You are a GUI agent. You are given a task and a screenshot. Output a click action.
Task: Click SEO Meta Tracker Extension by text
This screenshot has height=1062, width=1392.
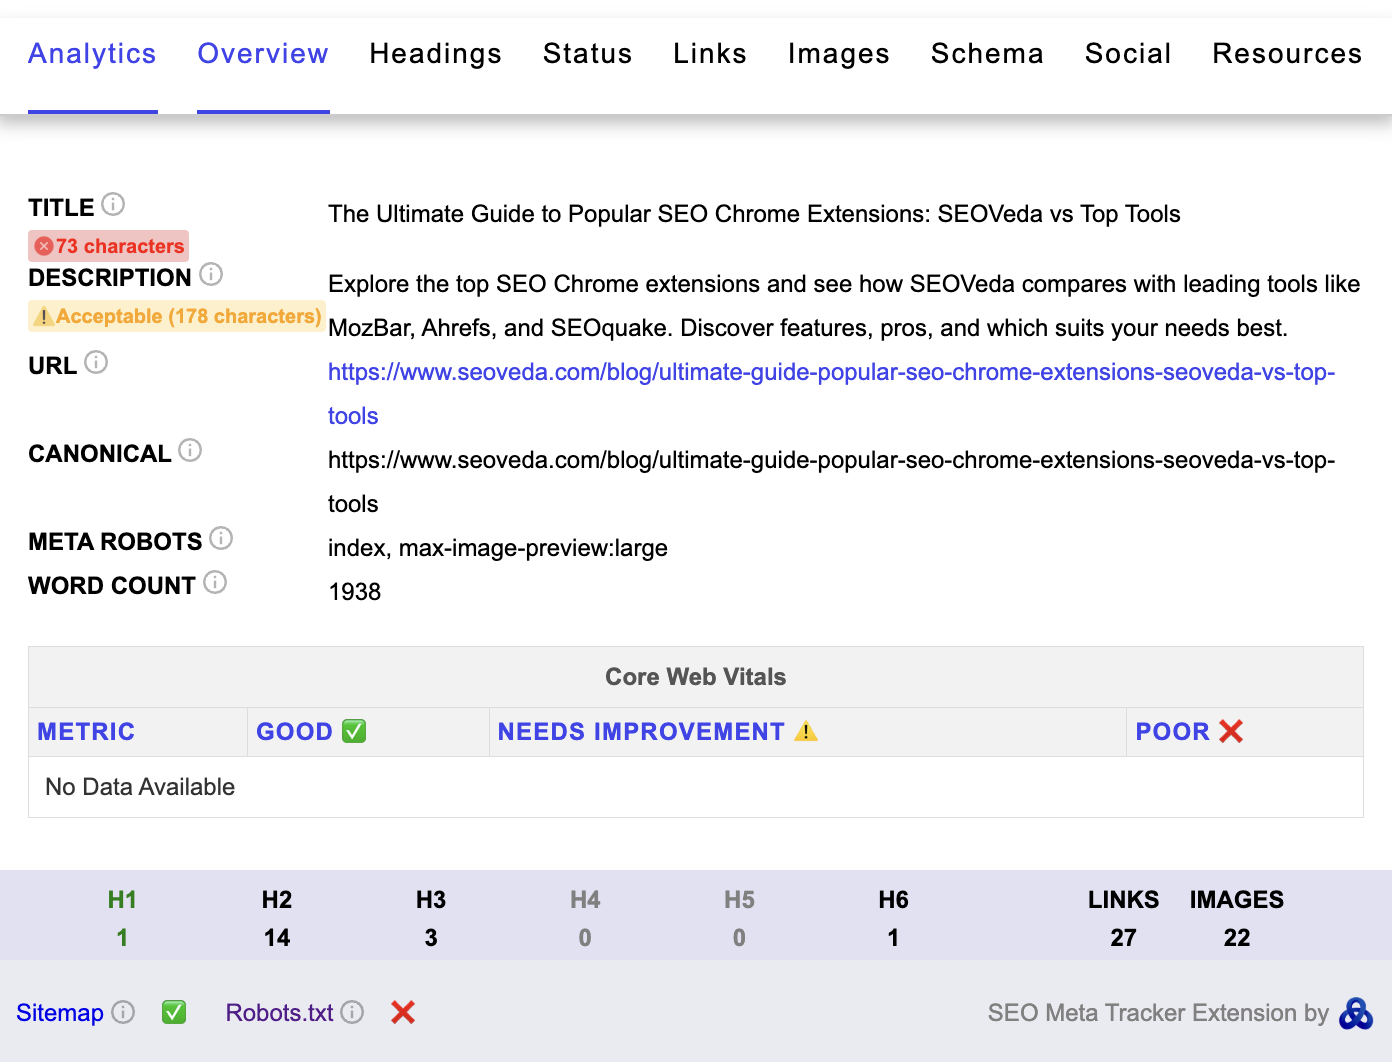1158,1013
